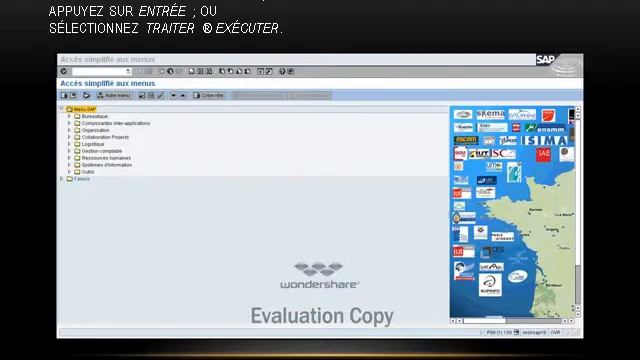
Task: Click the Find Next icon
Action: 209,71
